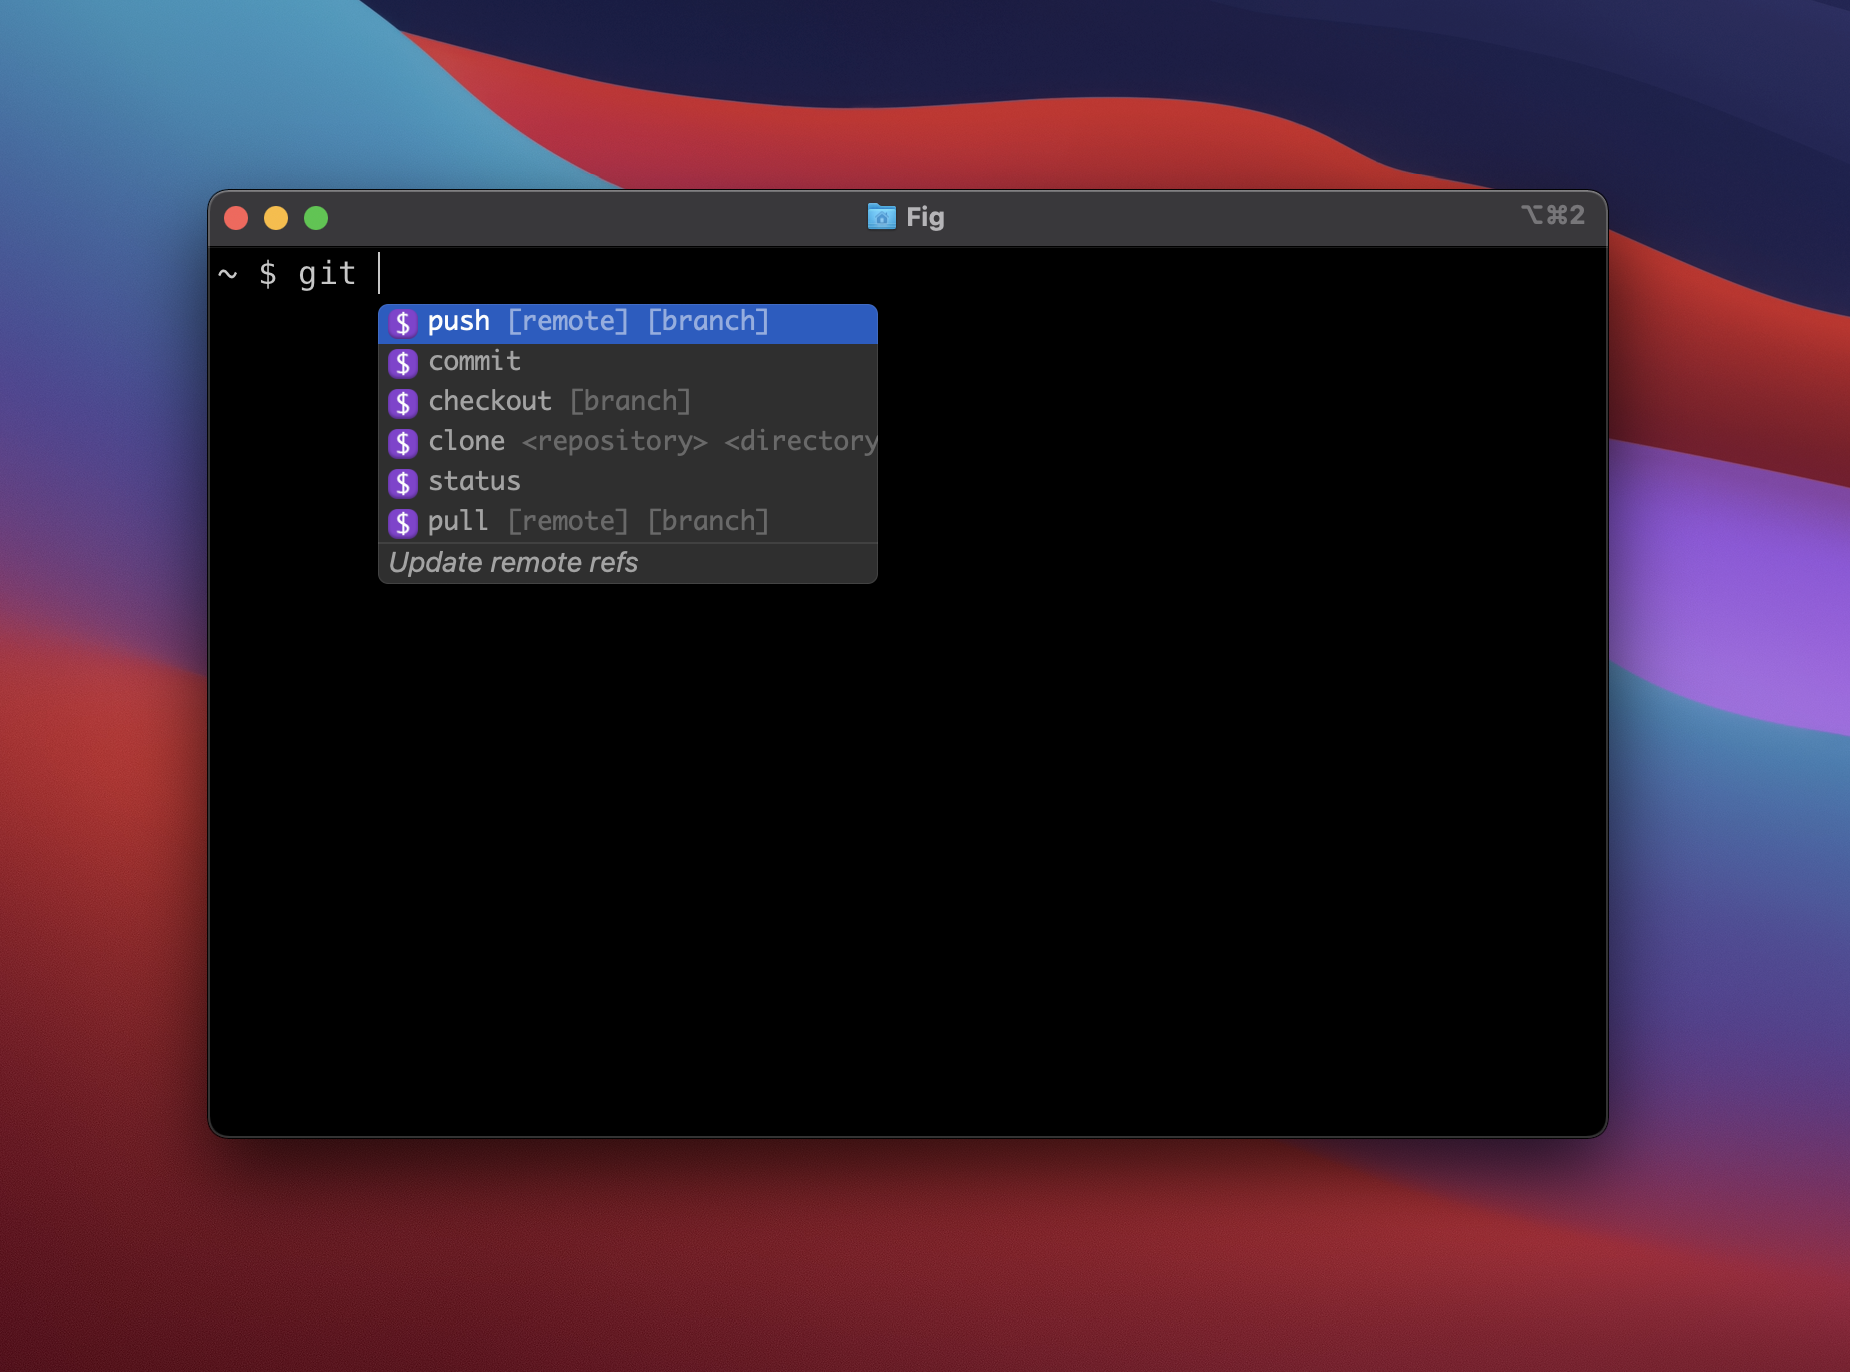
Task: Minimize the Fig terminal window
Action: pyautogui.click(x=276, y=218)
